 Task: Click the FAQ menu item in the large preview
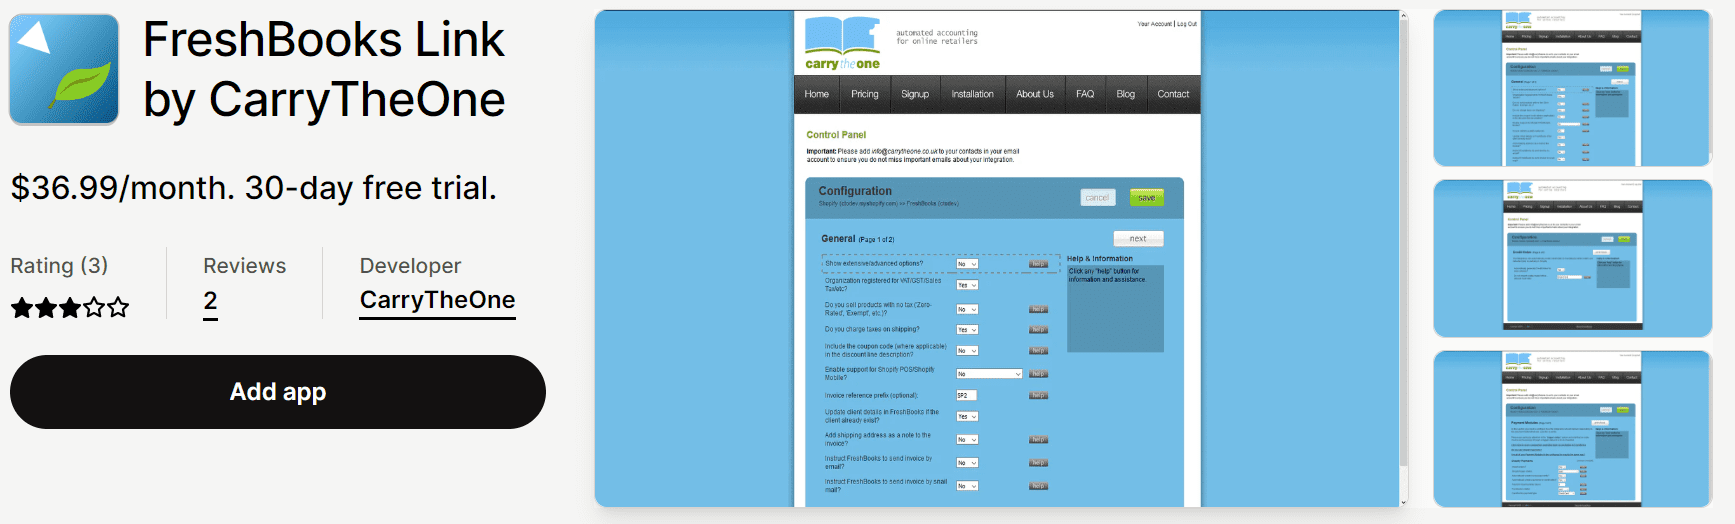1085,94
